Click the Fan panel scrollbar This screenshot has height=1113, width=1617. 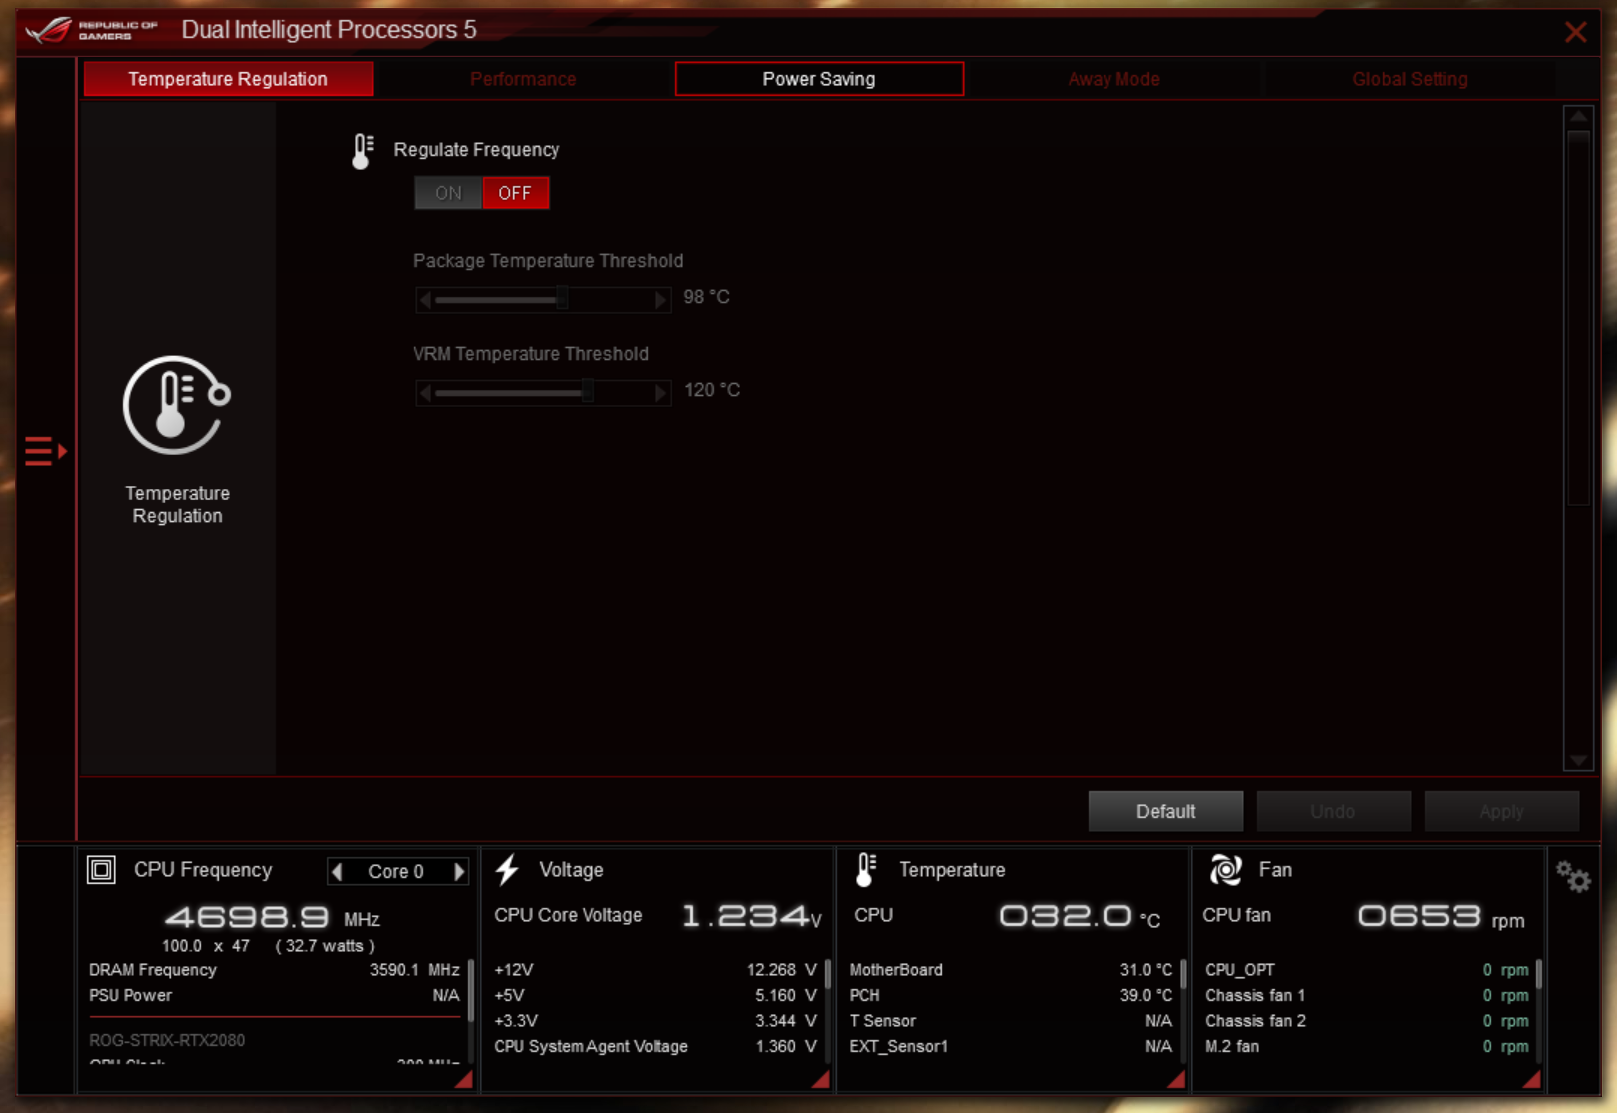pyautogui.click(x=1538, y=975)
